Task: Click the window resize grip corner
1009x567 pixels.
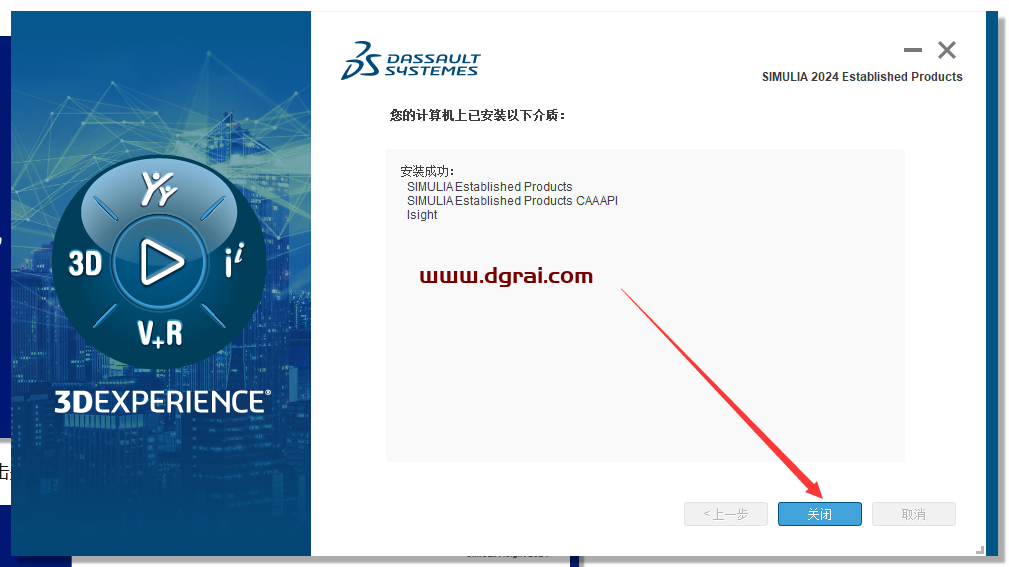Action: click(979, 550)
